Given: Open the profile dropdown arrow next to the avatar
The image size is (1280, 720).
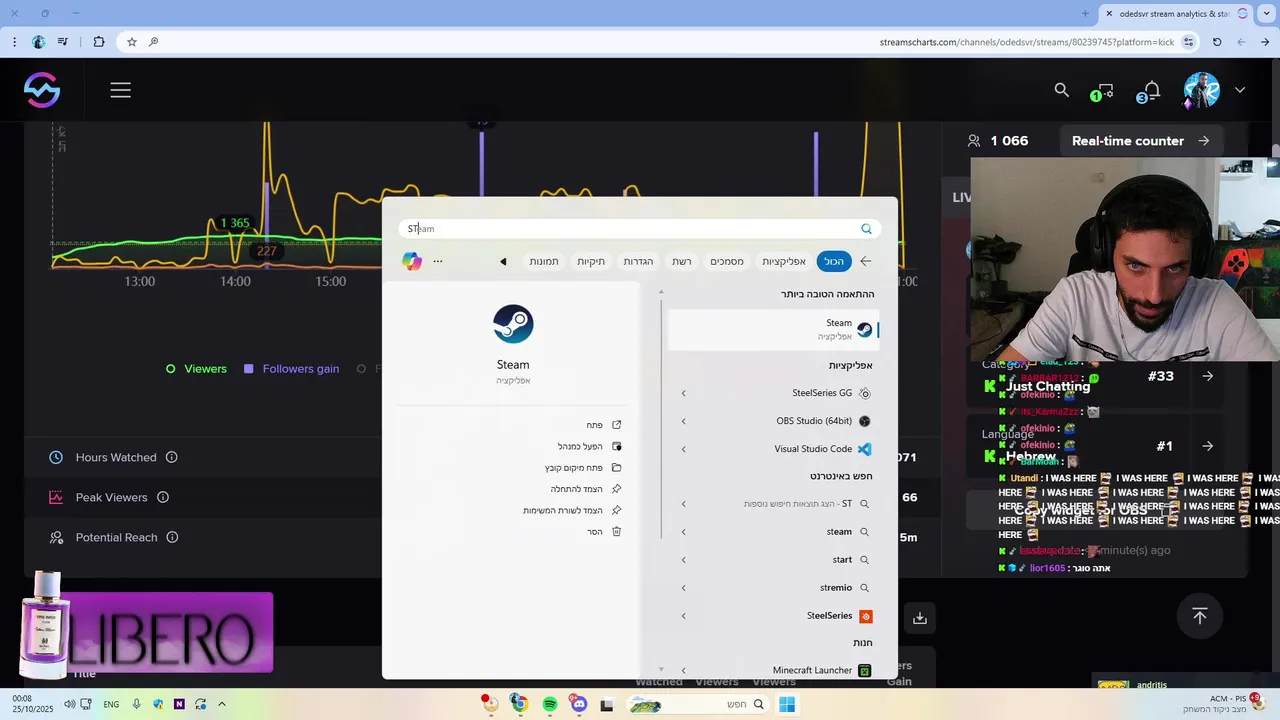Looking at the screenshot, I should coord(1240,90).
